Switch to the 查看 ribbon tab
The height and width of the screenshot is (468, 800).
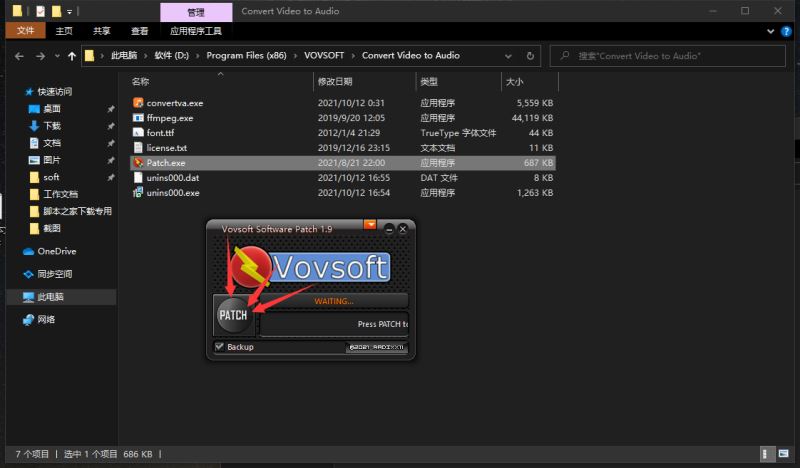coord(140,31)
